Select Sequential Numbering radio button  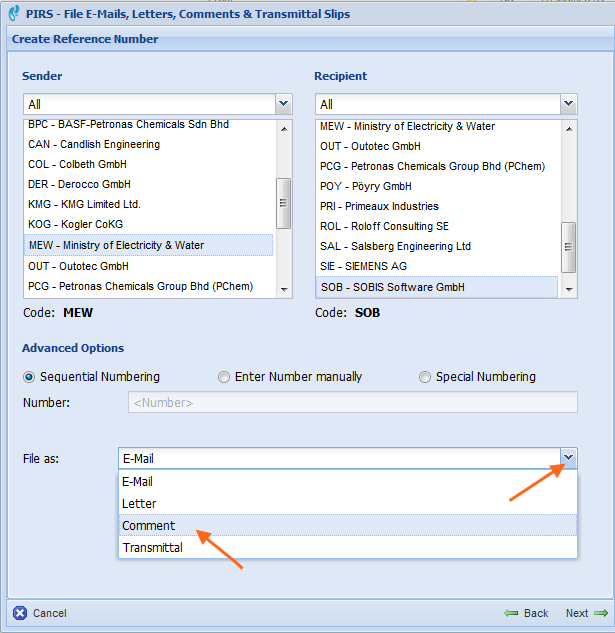click(29, 377)
